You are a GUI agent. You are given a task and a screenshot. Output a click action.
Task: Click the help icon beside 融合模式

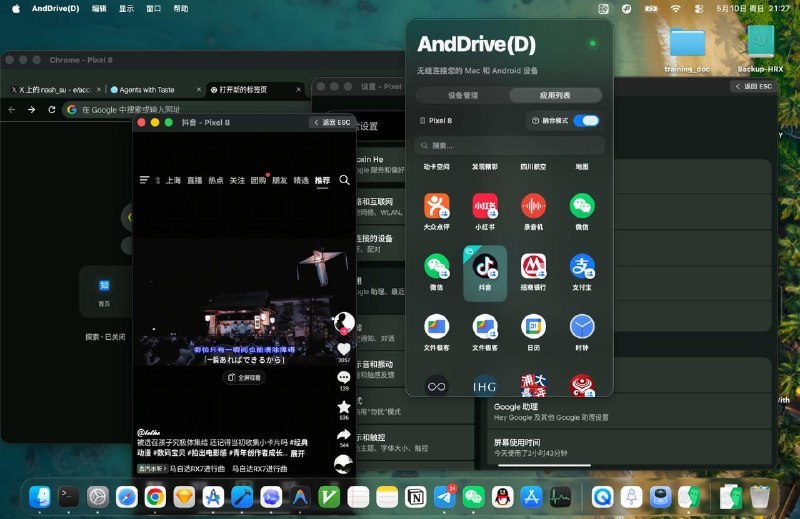coord(535,121)
